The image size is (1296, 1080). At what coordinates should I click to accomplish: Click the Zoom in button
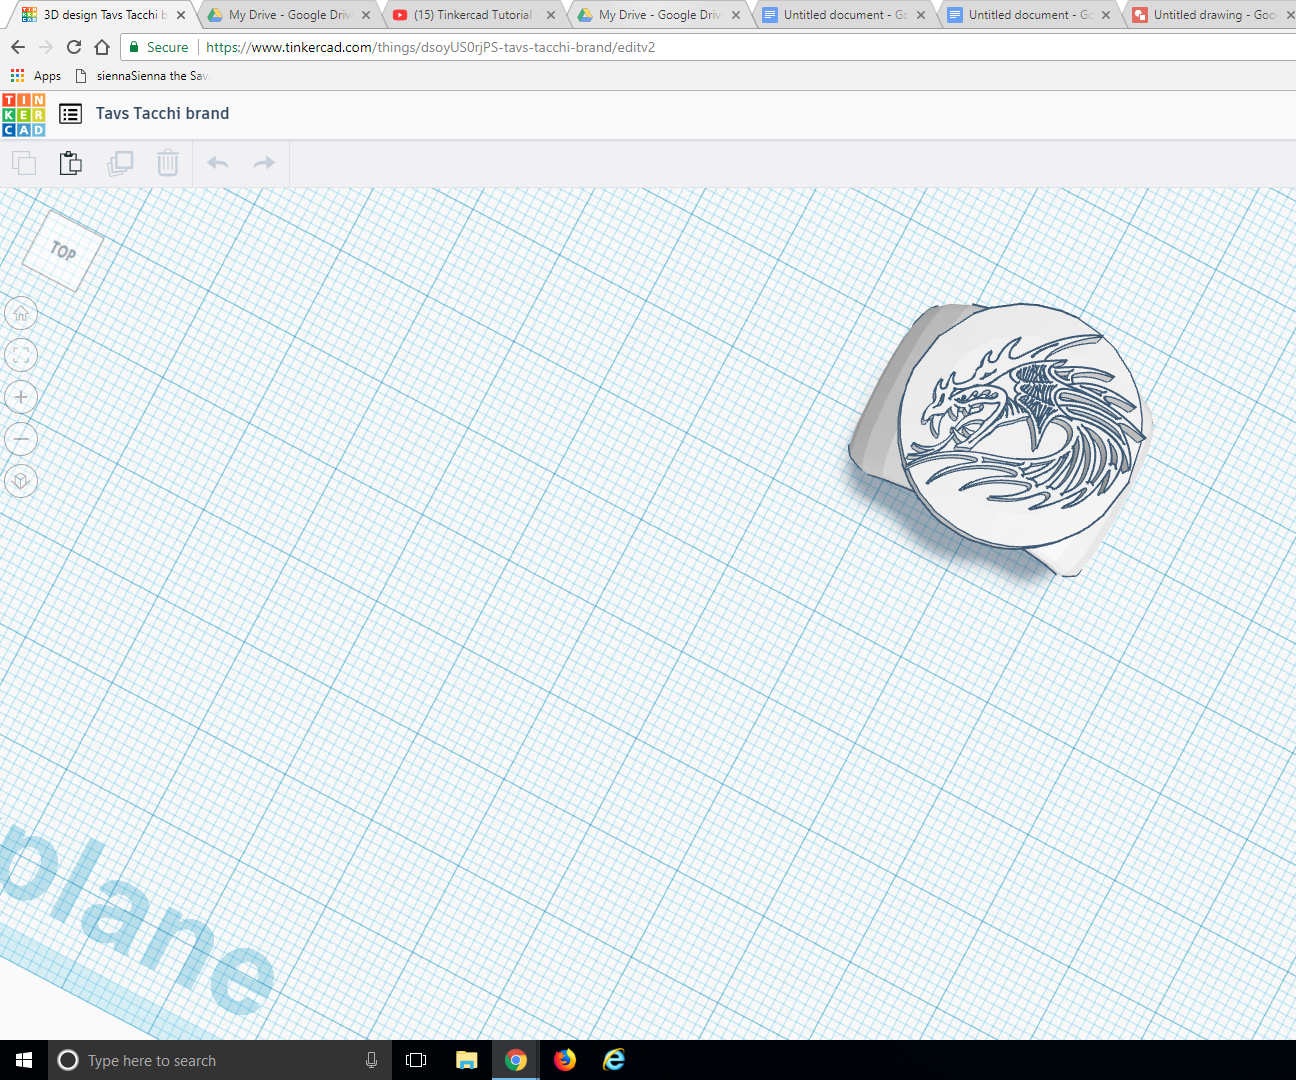pos(21,398)
